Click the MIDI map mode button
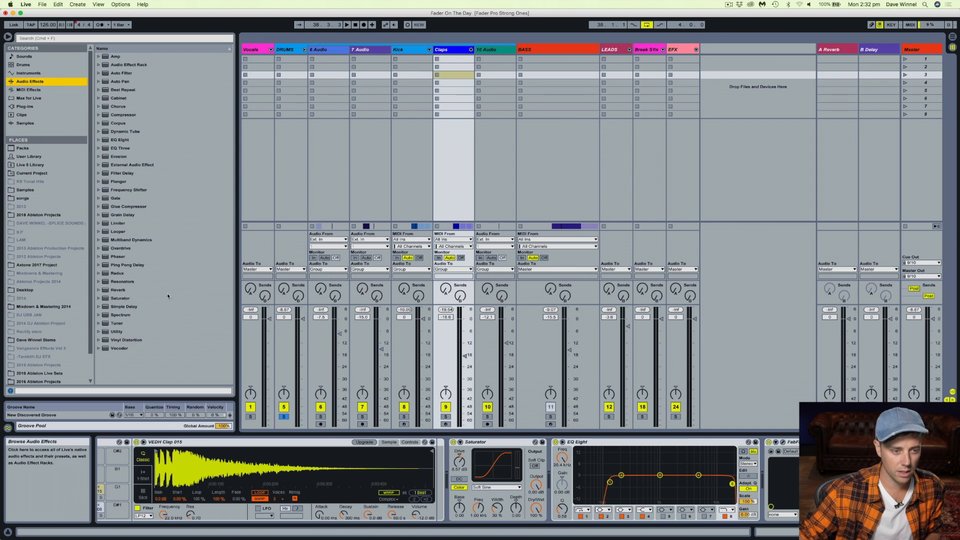Image resolution: width=960 pixels, height=540 pixels. pyautogui.click(x=910, y=25)
